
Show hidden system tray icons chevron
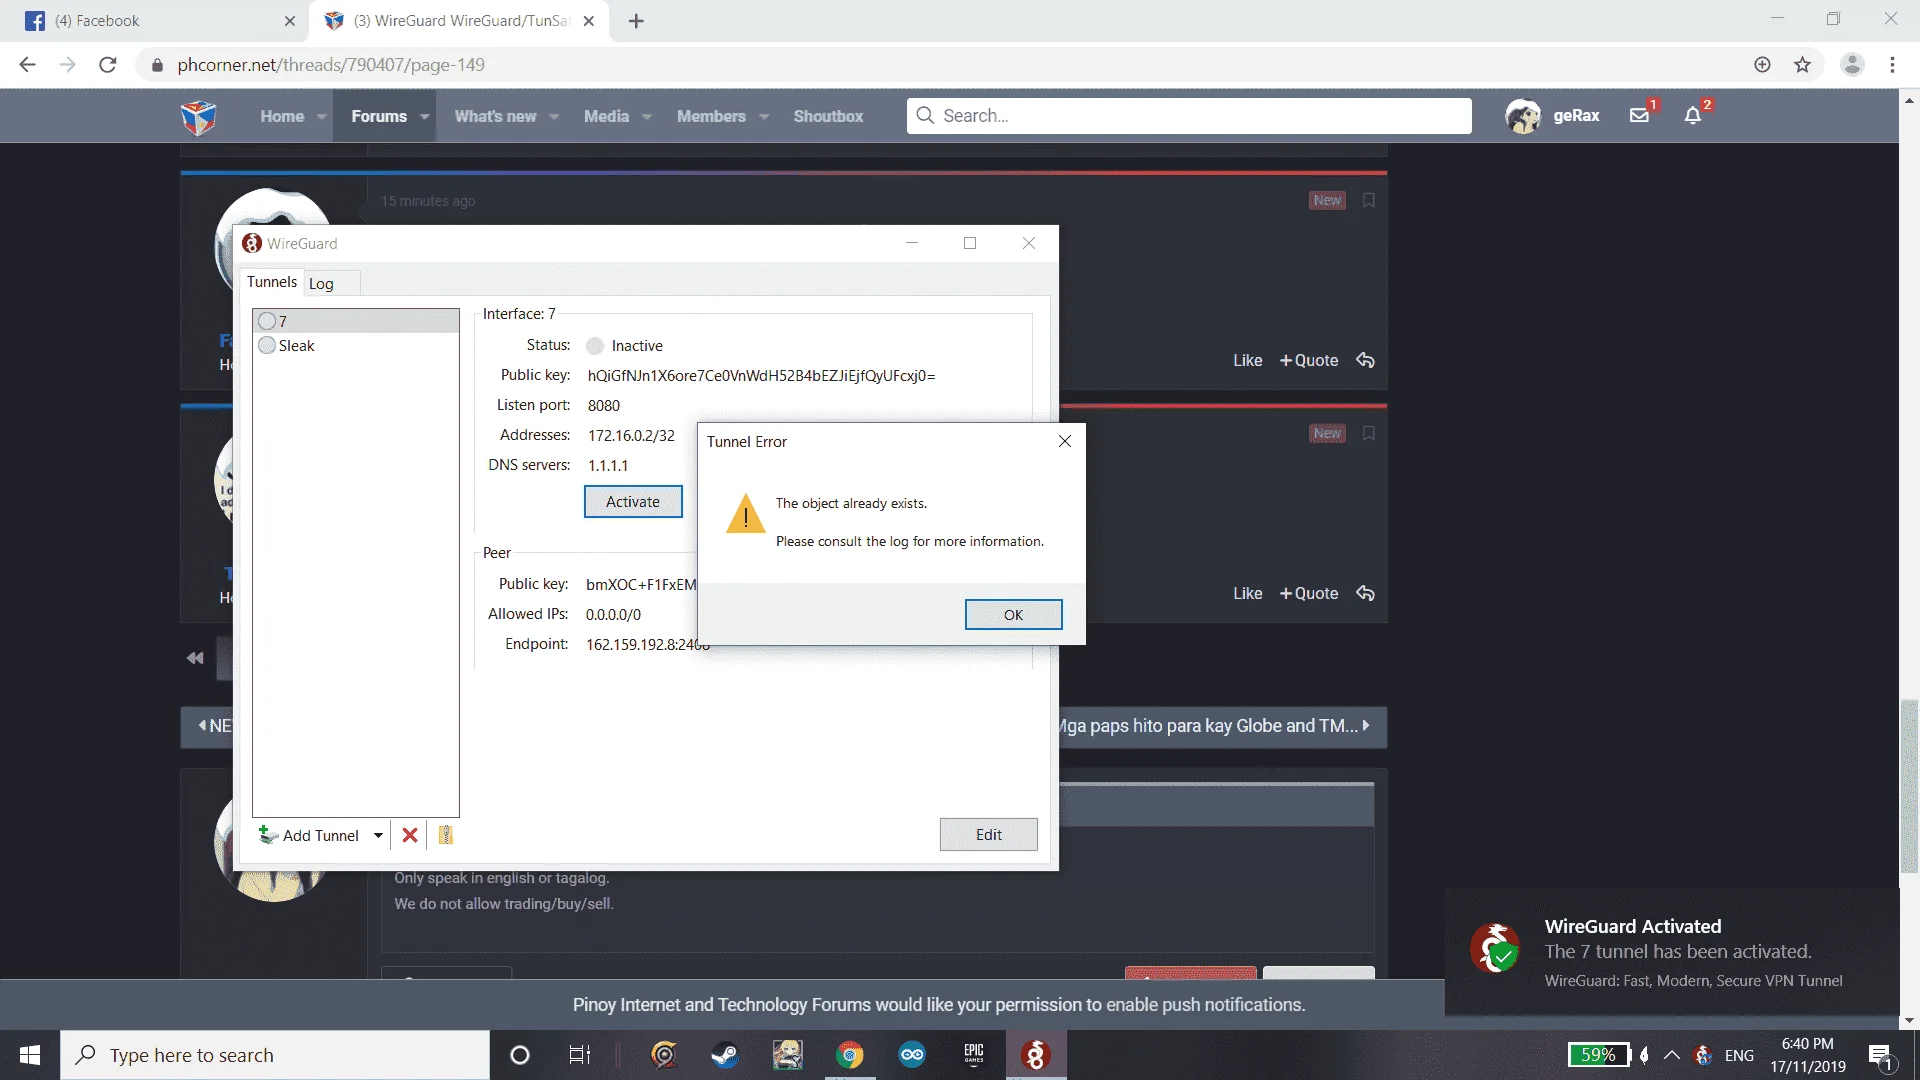tap(1671, 1055)
